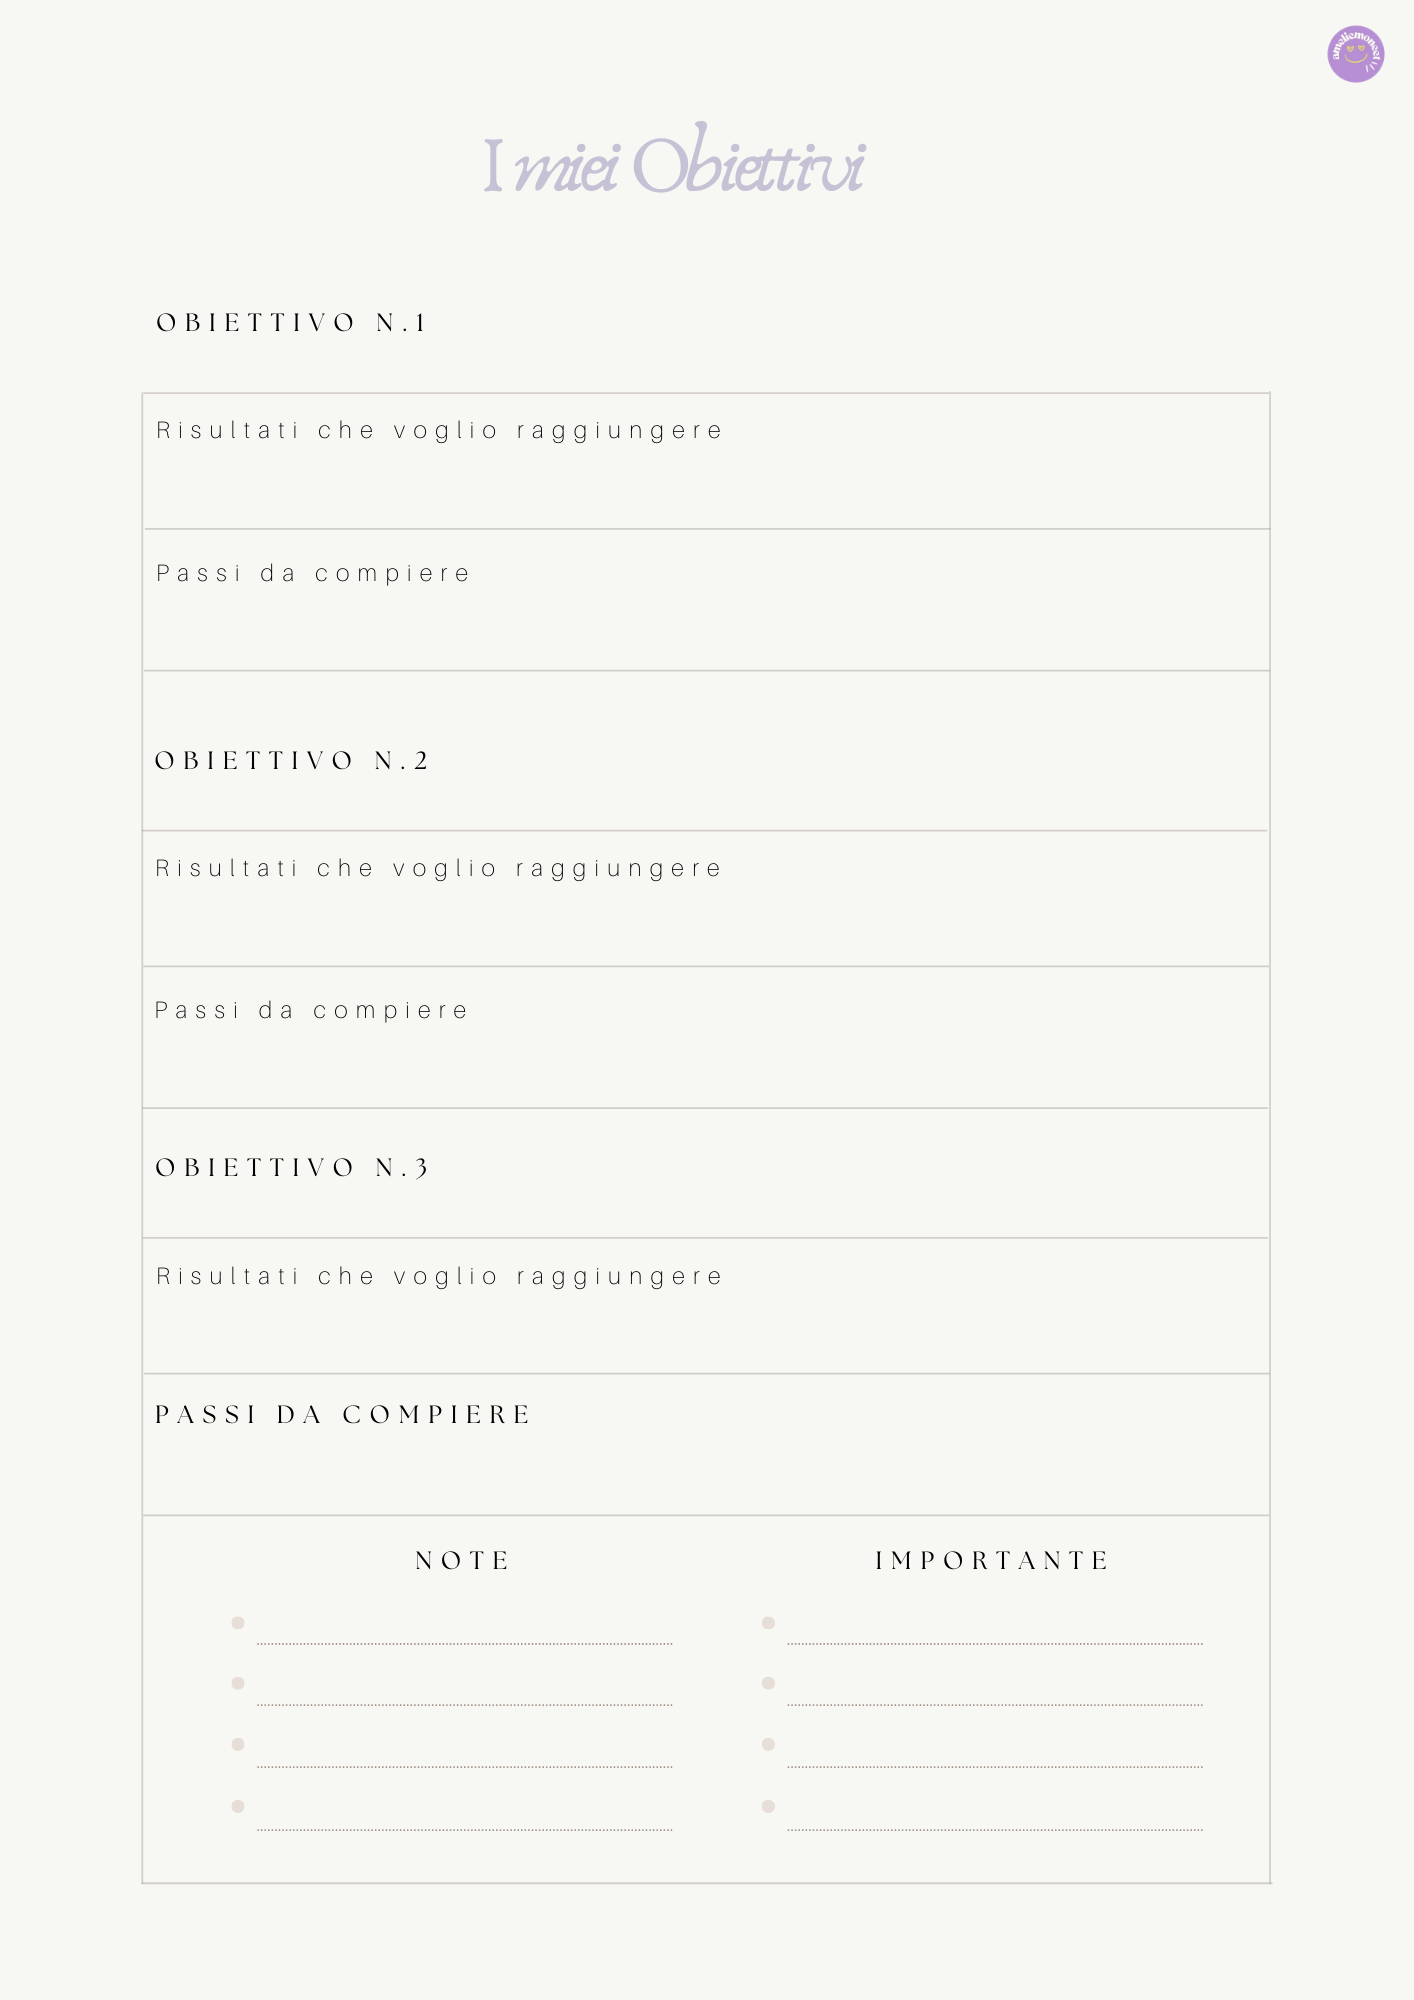Select the last bullet dot under NOTE

(x=238, y=1806)
